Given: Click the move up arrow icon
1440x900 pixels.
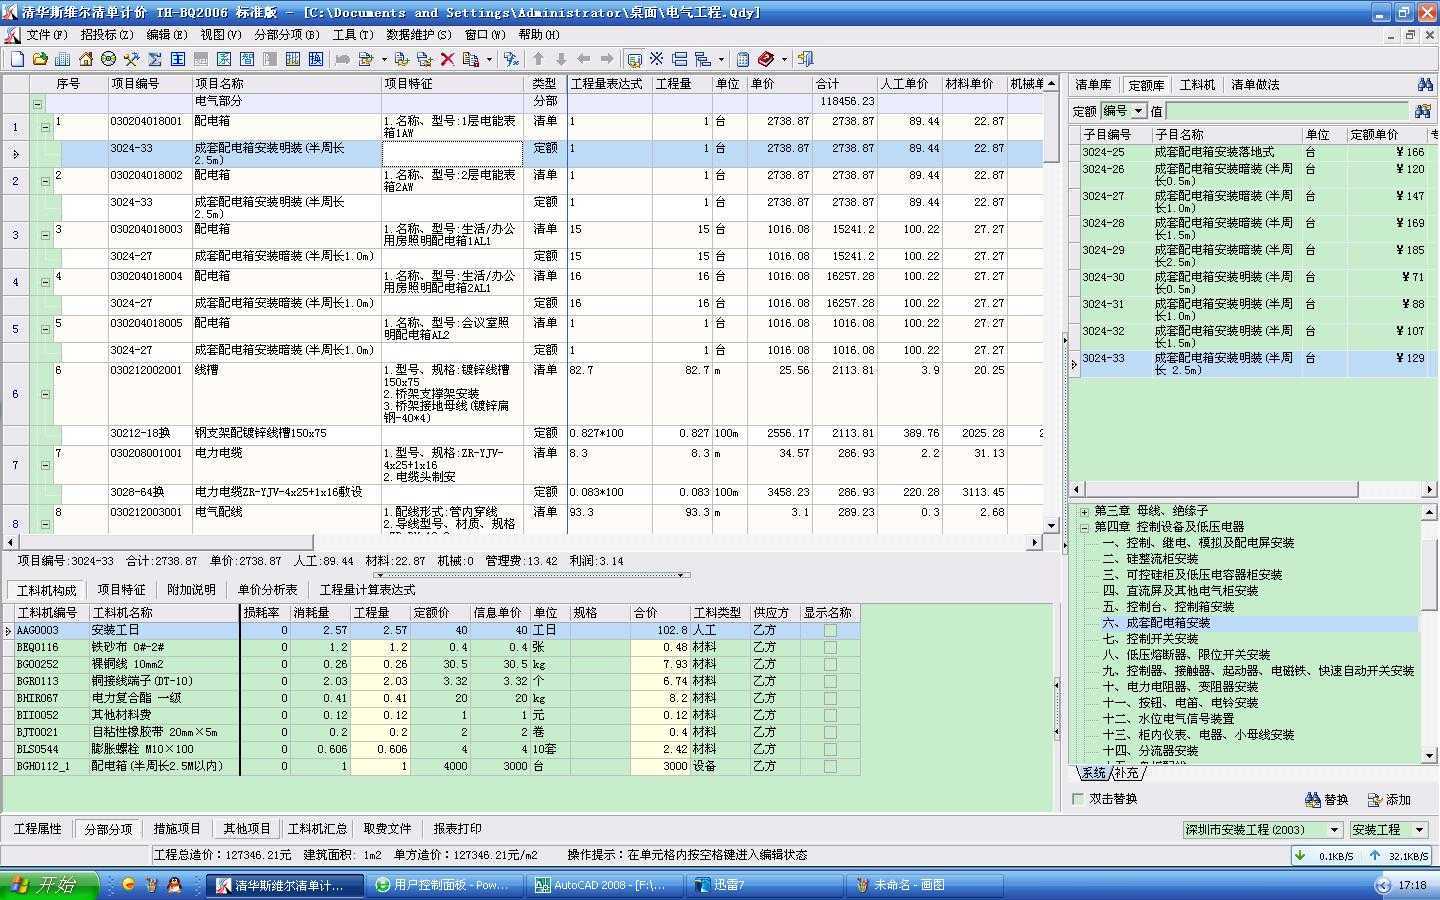Looking at the screenshot, I should click(x=538, y=59).
